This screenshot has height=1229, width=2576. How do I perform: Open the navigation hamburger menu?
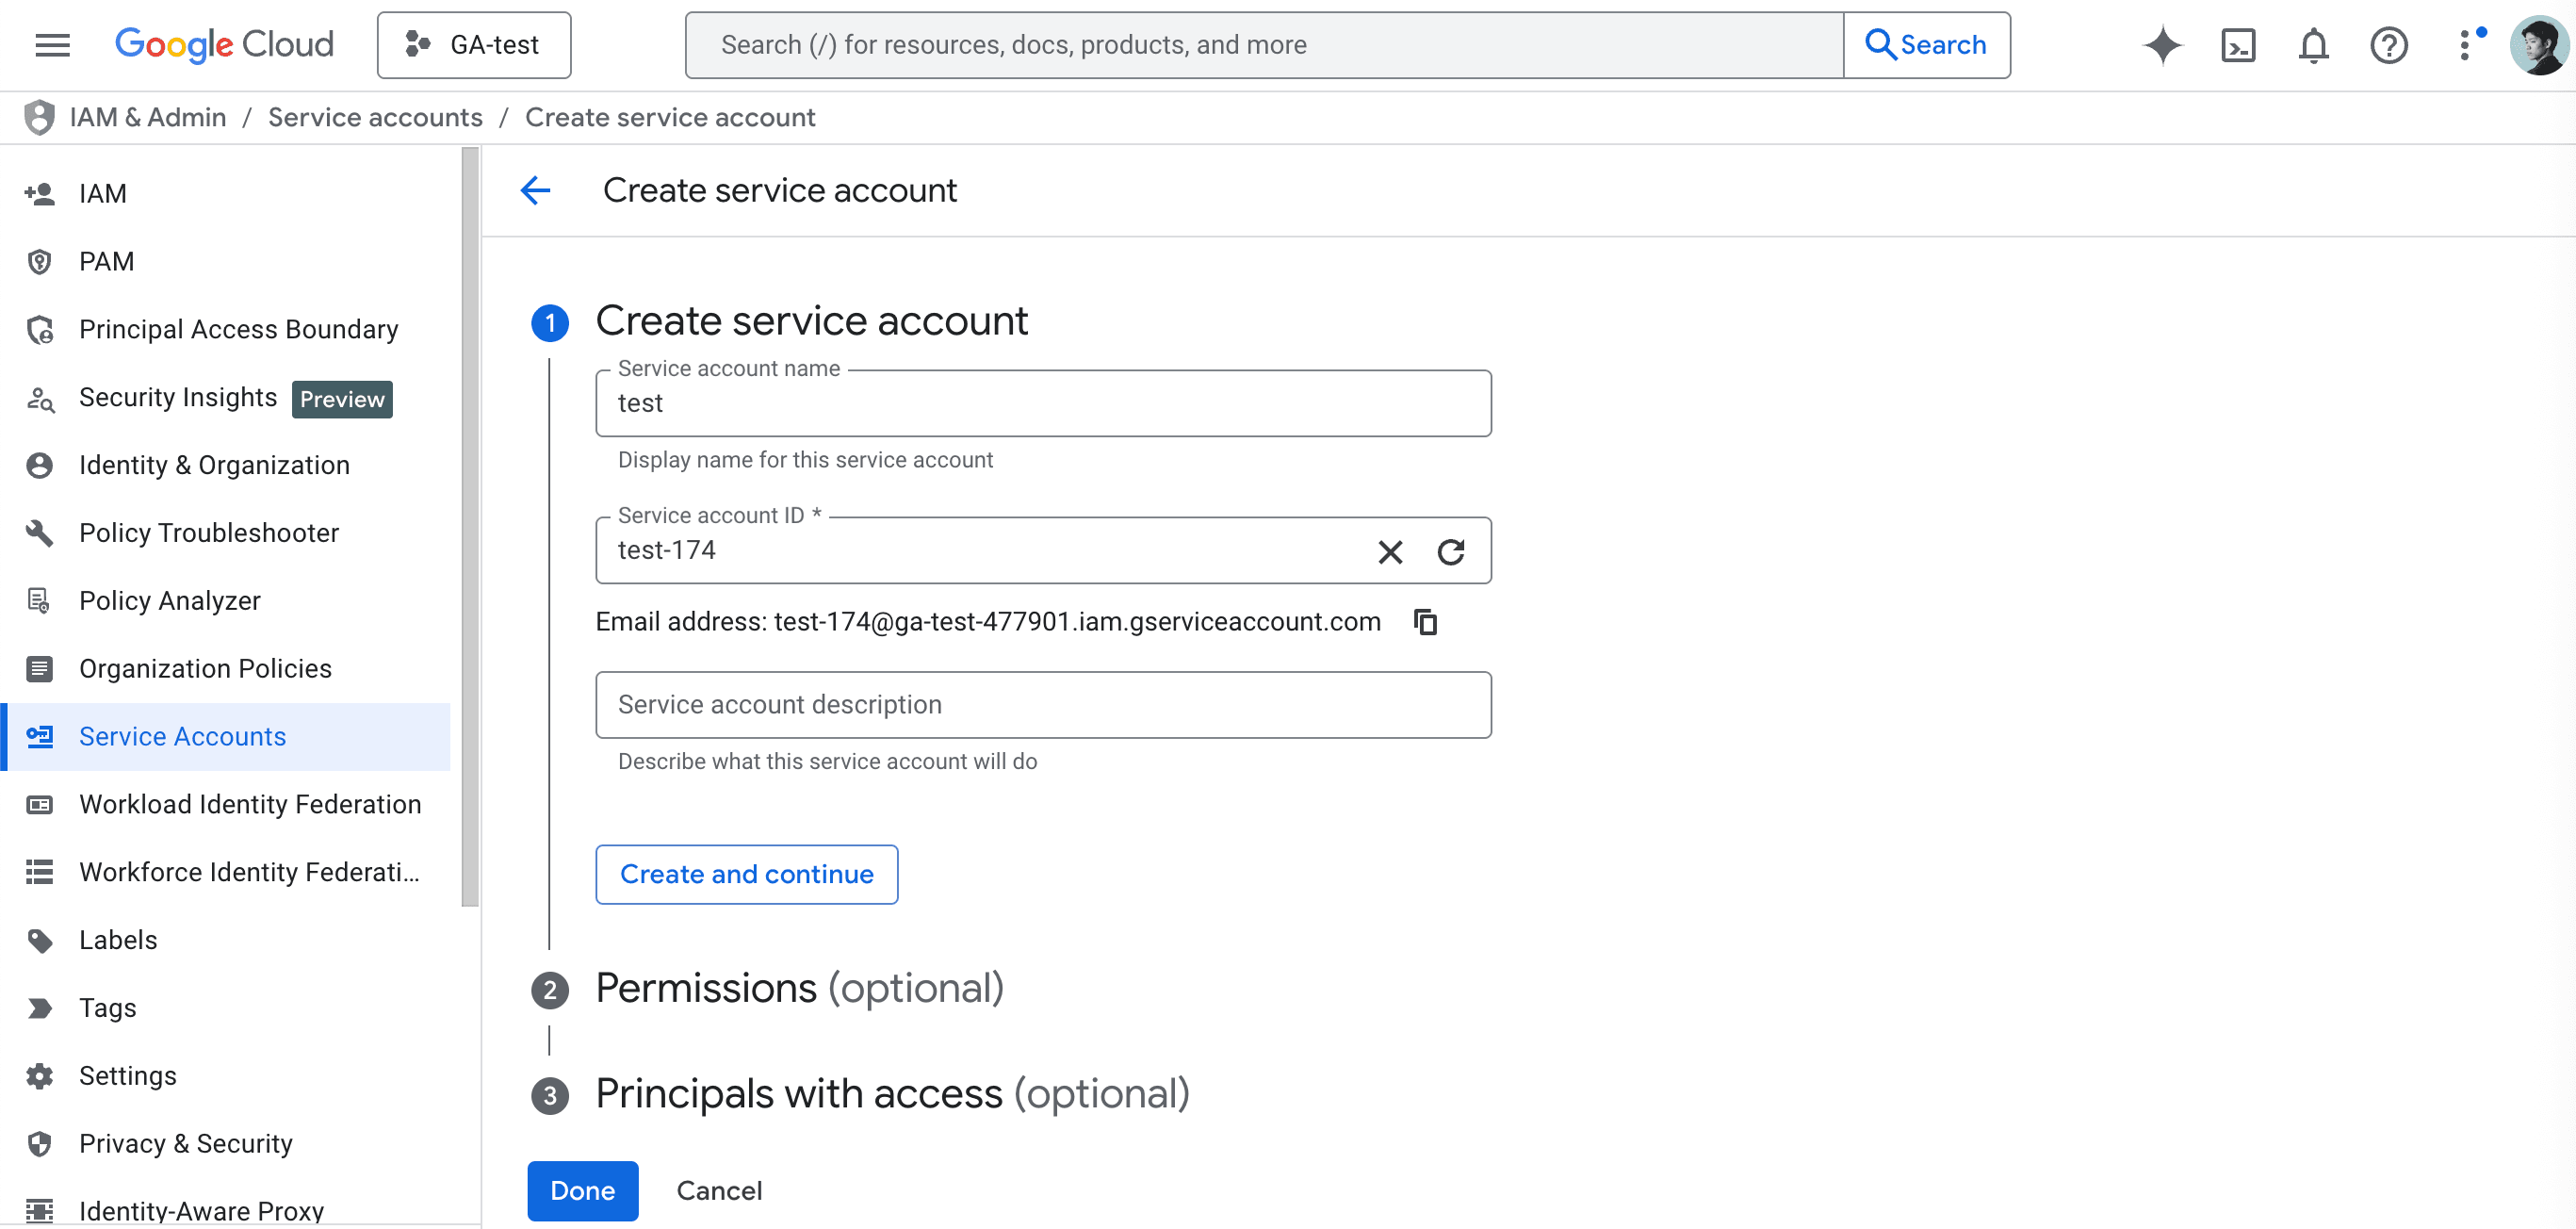click(52, 44)
